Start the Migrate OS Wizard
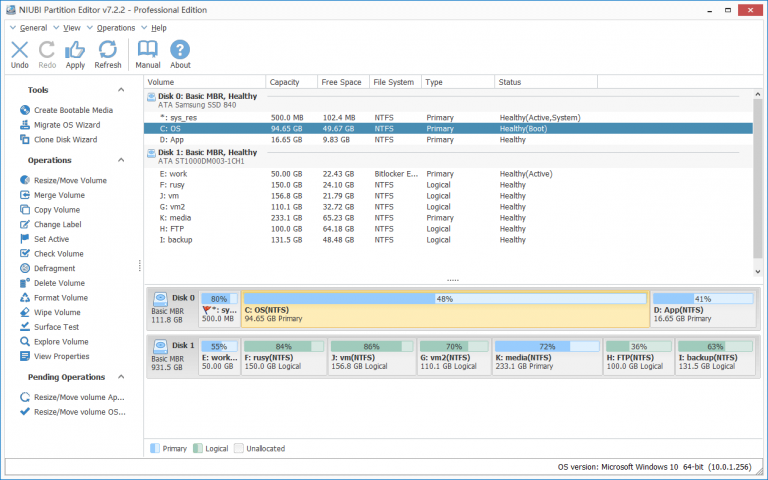Viewport: 768px width, 480px height. 60,125
